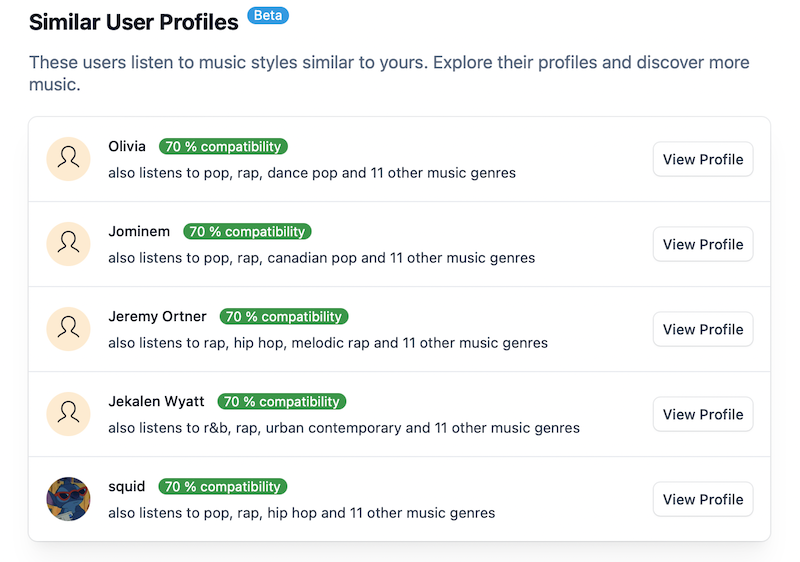
Task: Click the Similar User Profiles heading
Action: [134, 21]
